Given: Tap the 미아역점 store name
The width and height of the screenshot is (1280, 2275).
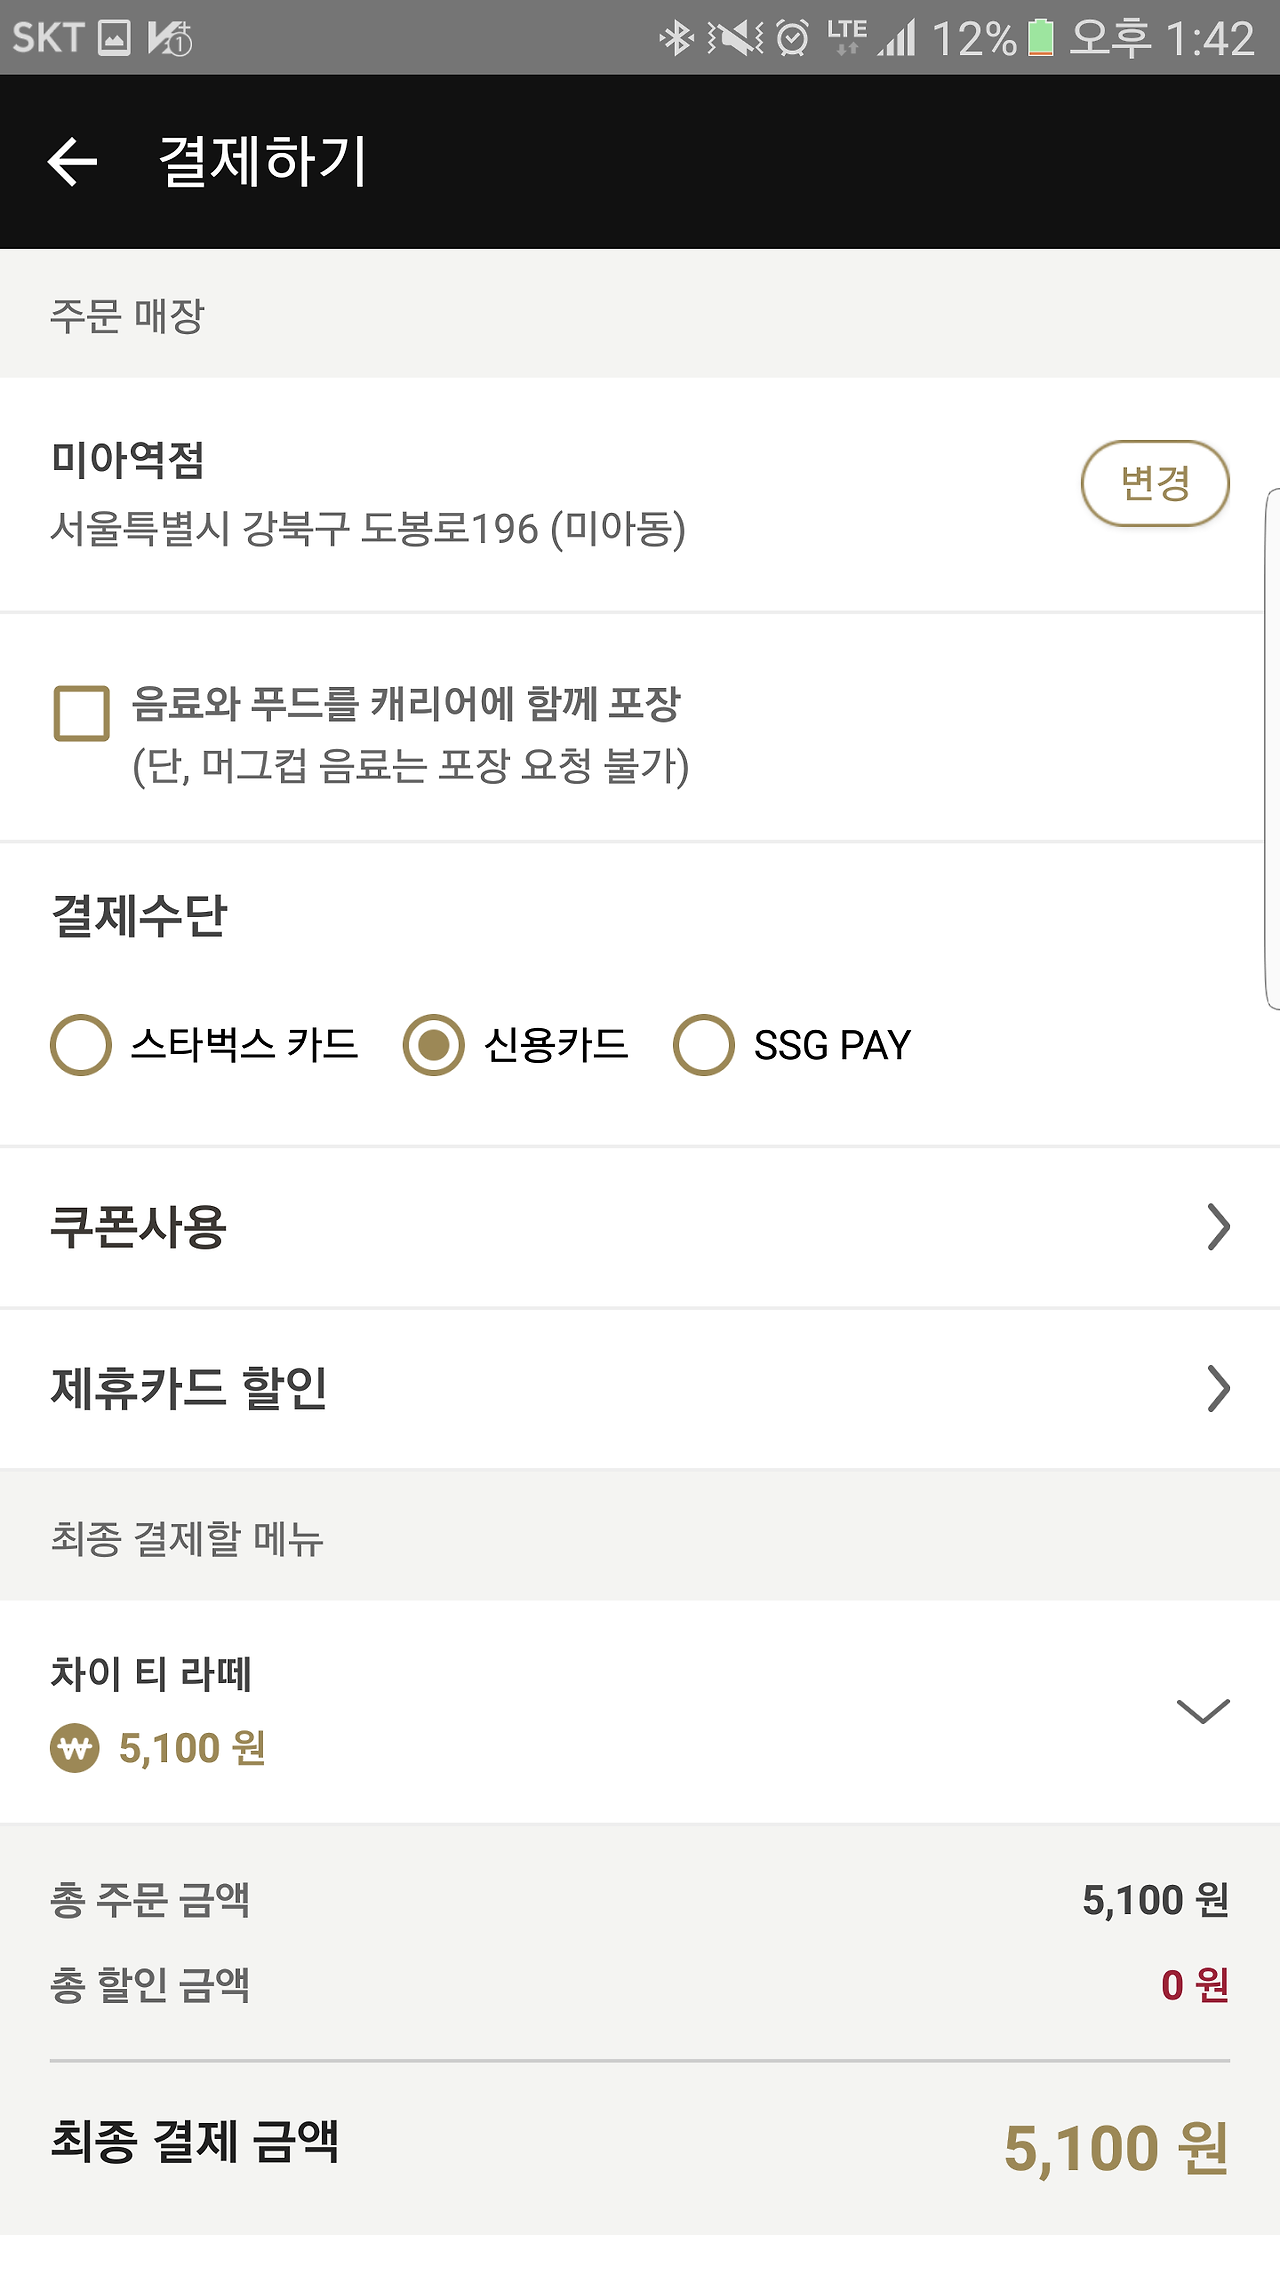Looking at the screenshot, I should click(x=128, y=460).
